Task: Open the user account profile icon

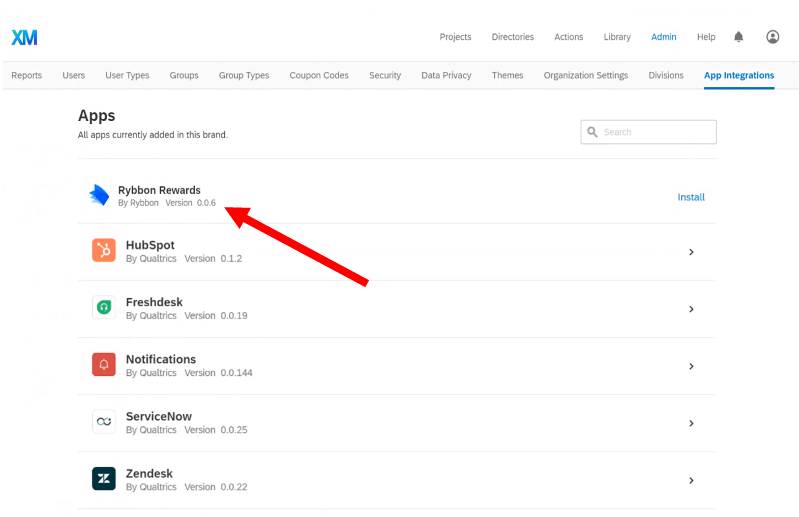Action: [773, 37]
